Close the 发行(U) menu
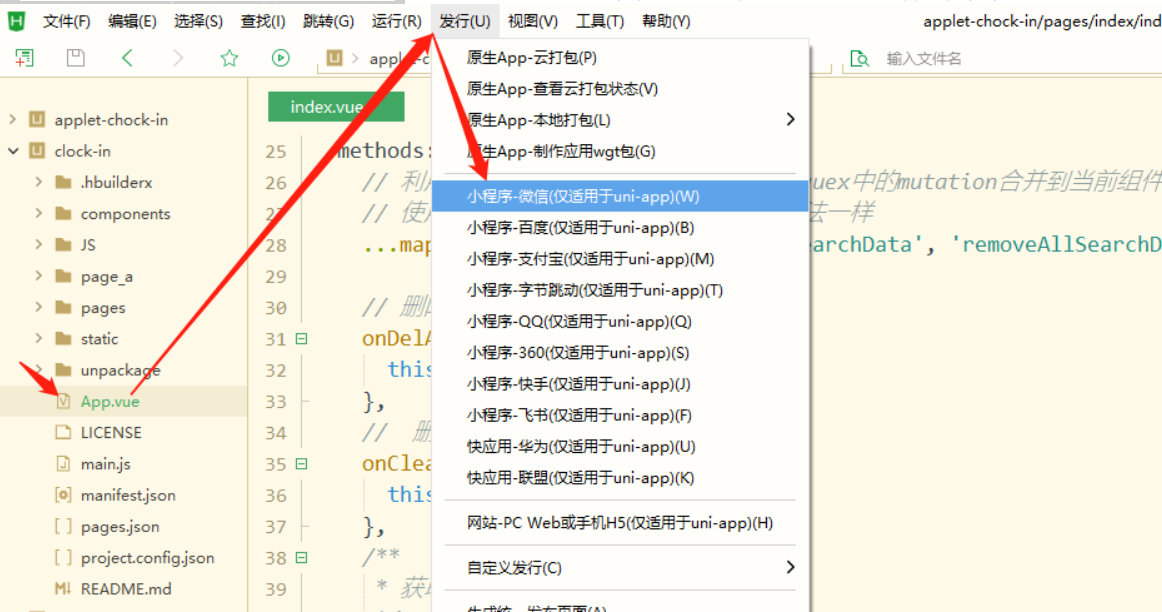 tap(465, 21)
